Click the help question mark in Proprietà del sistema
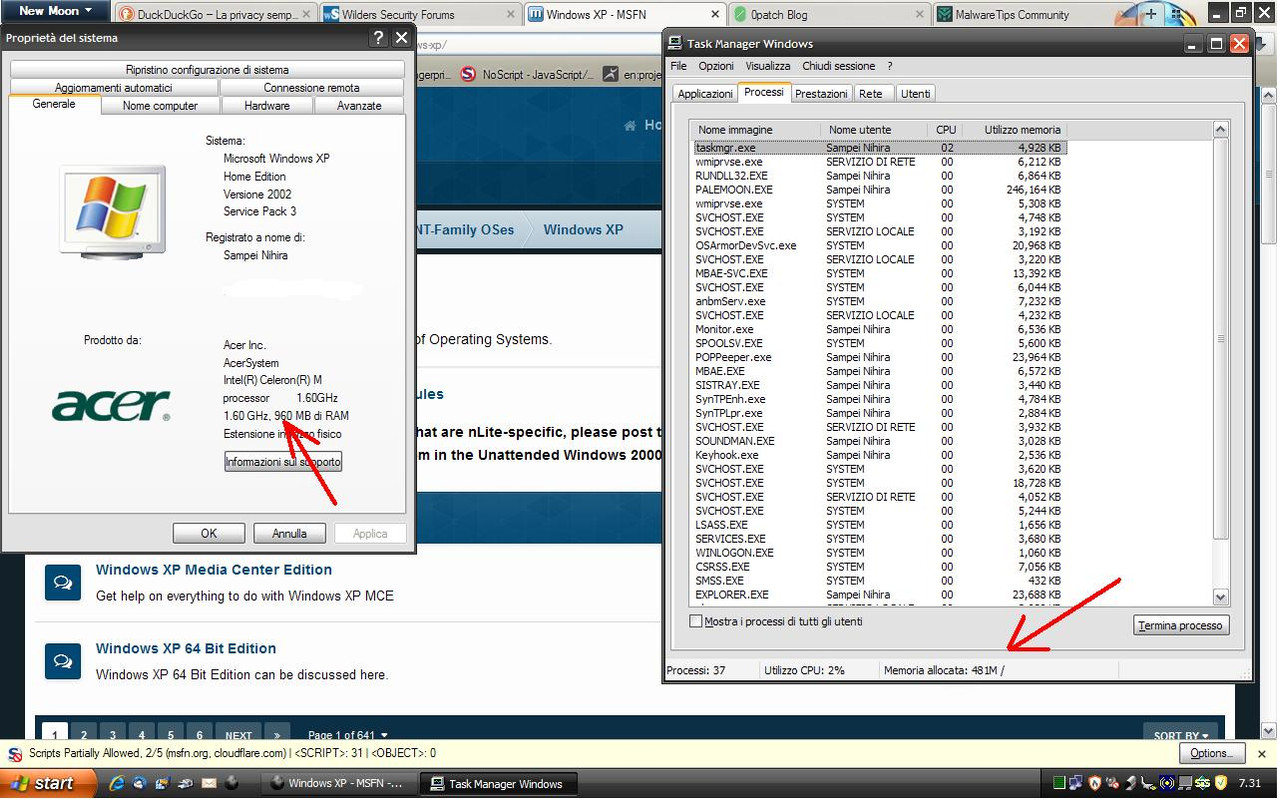This screenshot has width=1280, height=800. pyautogui.click(x=379, y=38)
